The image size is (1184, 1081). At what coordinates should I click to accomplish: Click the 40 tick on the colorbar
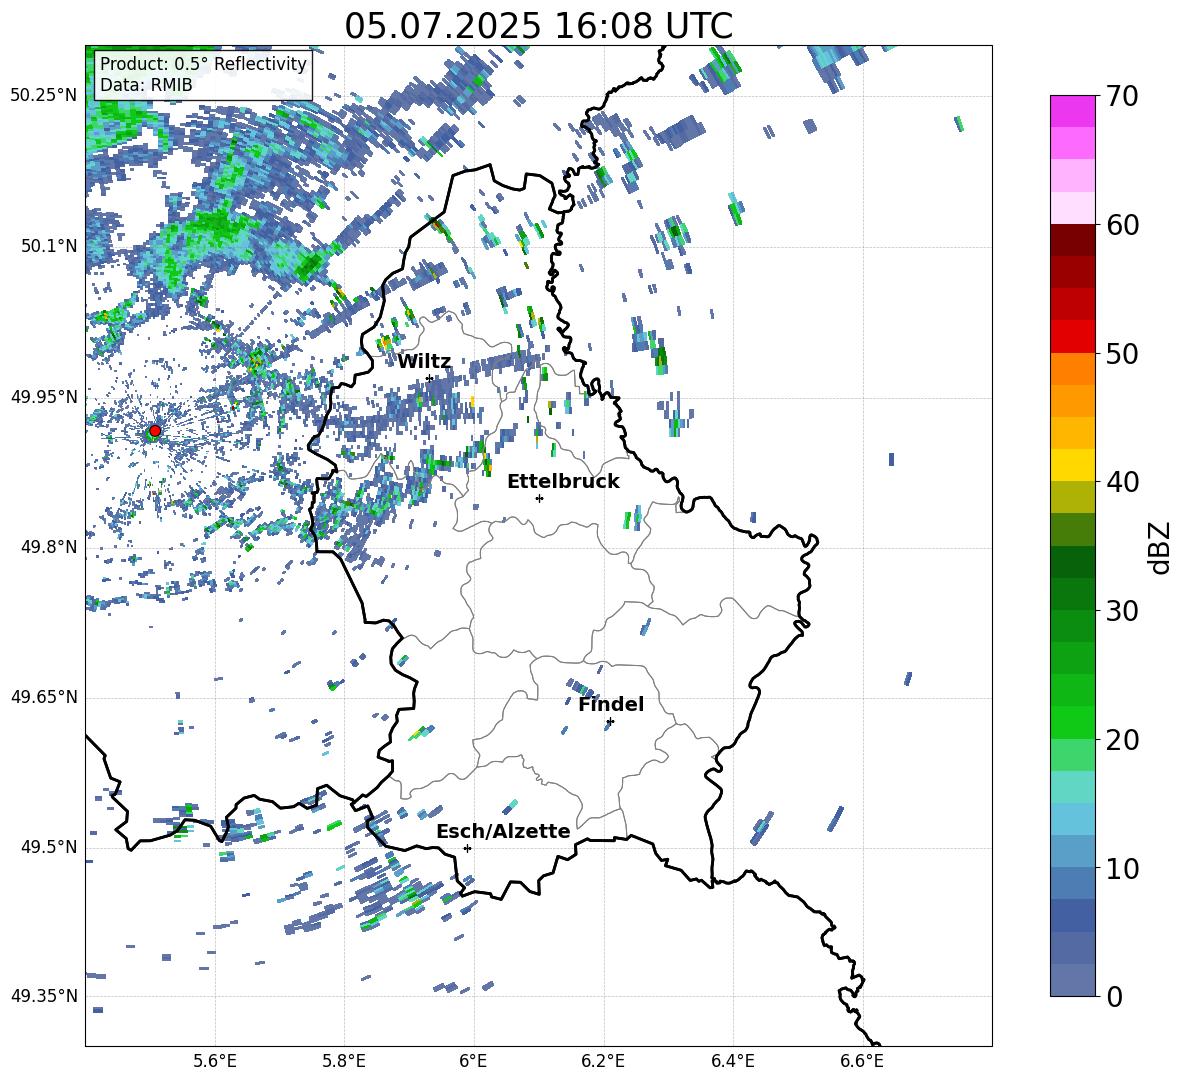click(x=1121, y=482)
